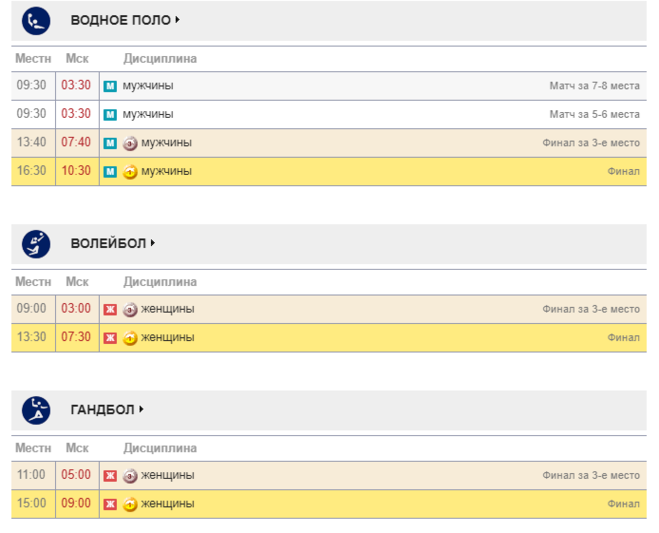The width and height of the screenshot is (659, 533).
Task: Click the water polo sport icon
Action: [x=36, y=21]
